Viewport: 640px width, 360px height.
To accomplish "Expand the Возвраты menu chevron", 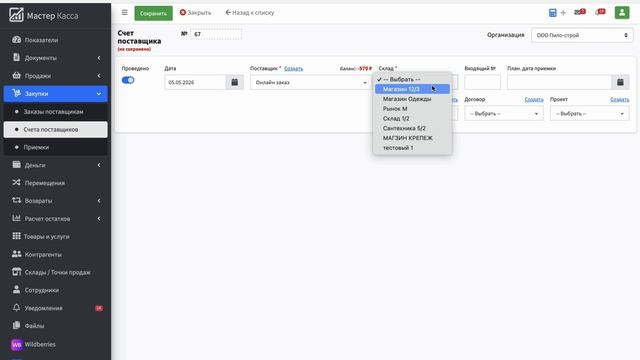I will click(x=99, y=201).
